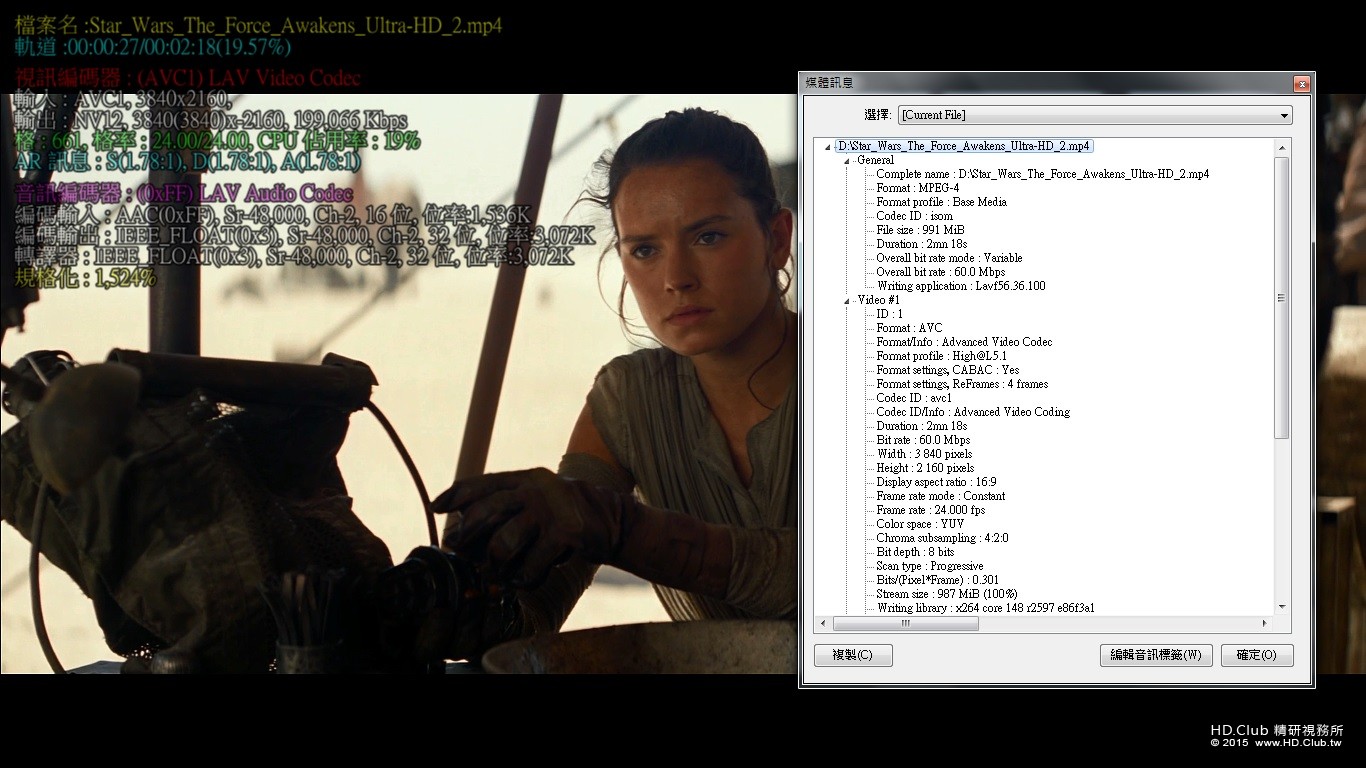The width and height of the screenshot is (1366, 768).
Task: Select the 'Scan type : Progressive' row
Action: (929, 566)
